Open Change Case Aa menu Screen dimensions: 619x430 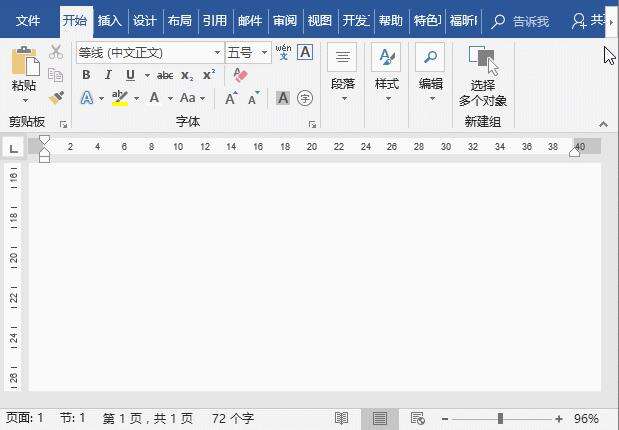coord(192,98)
